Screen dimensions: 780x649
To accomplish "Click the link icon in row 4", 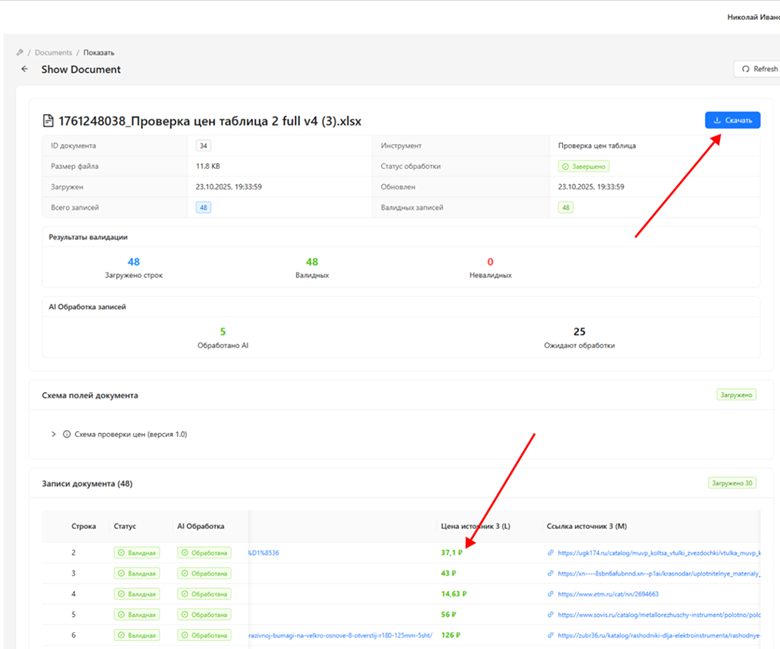I will tap(550, 594).
